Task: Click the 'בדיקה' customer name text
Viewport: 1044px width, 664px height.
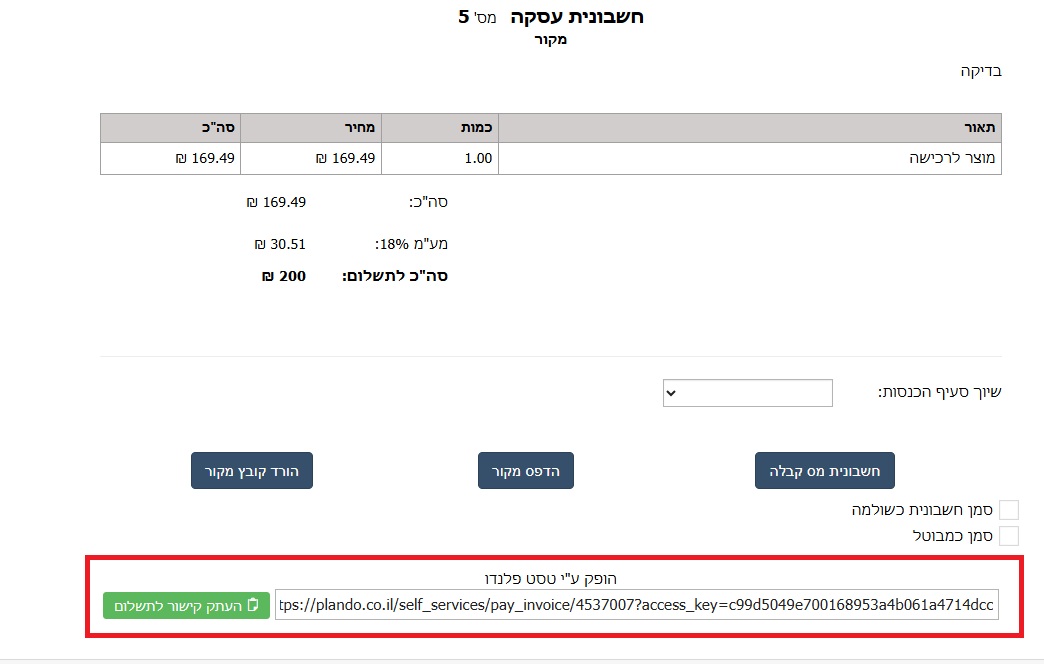Action: pos(980,71)
